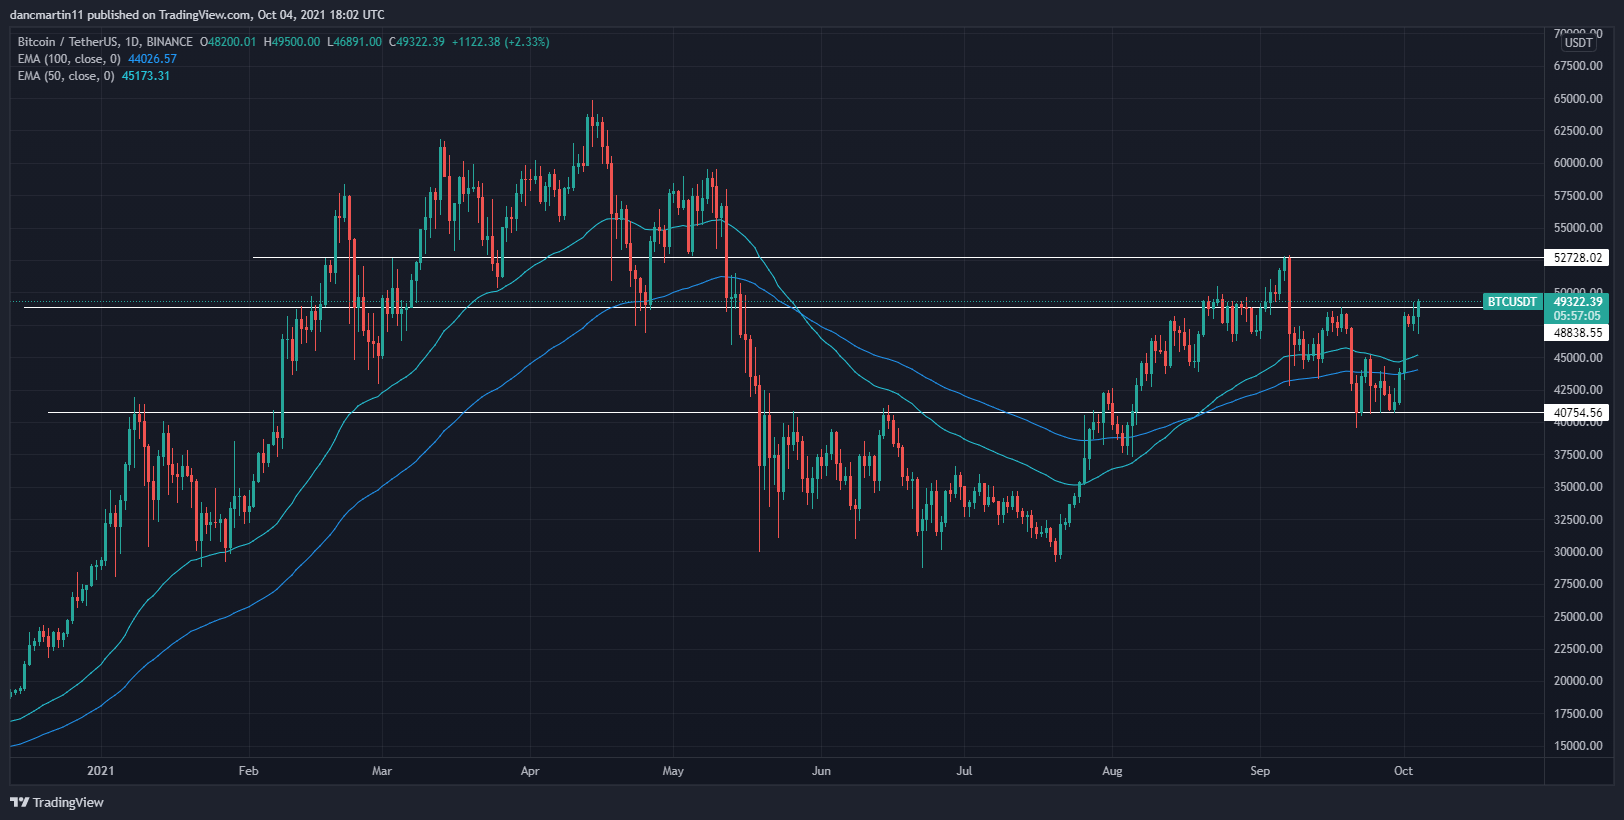Click the BTCUSDT current price tag
Image resolution: width=1624 pixels, height=820 pixels.
(1511, 302)
